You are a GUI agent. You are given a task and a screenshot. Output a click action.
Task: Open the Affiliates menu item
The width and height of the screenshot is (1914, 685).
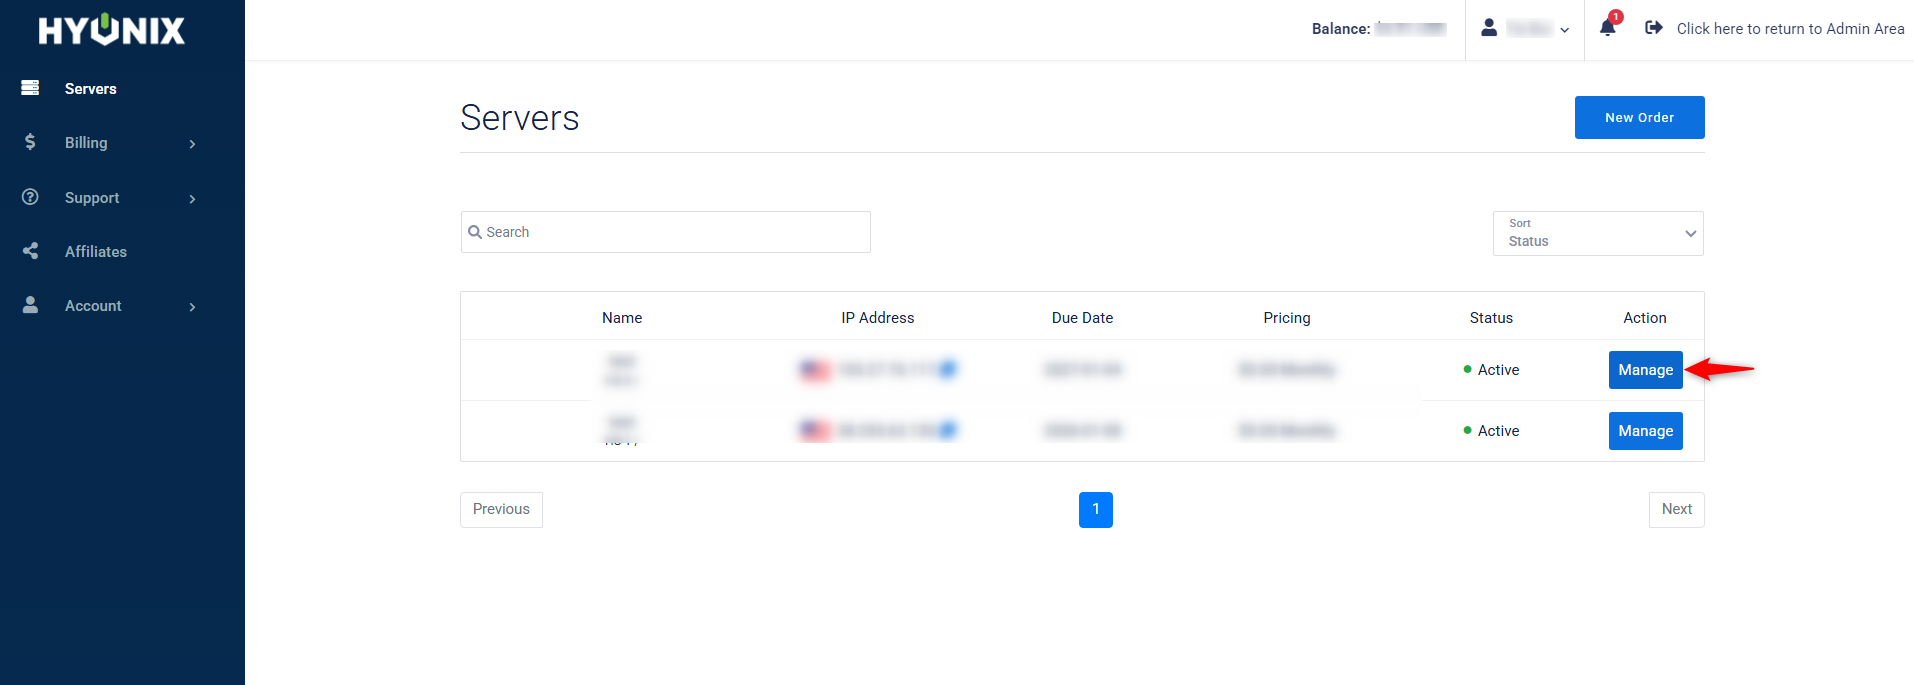click(96, 252)
